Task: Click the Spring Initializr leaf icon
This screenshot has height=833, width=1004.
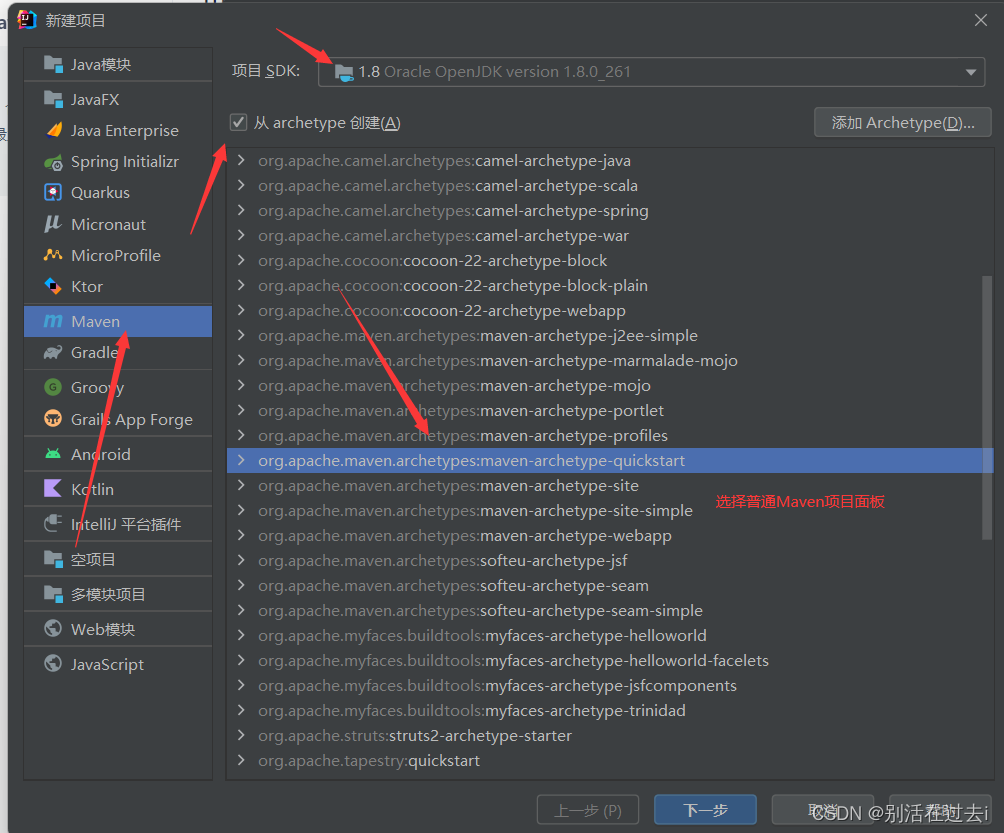Action: 53,162
